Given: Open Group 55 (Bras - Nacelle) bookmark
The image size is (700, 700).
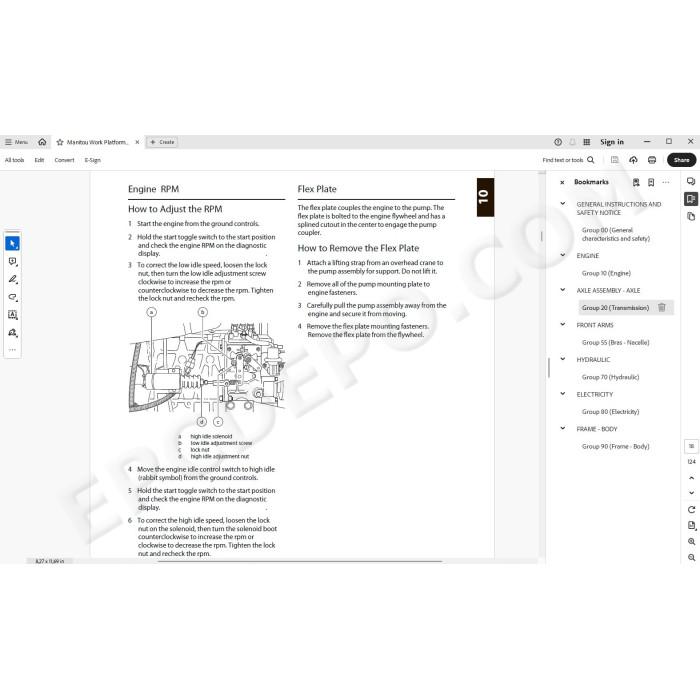Looking at the screenshot, I should [615, 342].
